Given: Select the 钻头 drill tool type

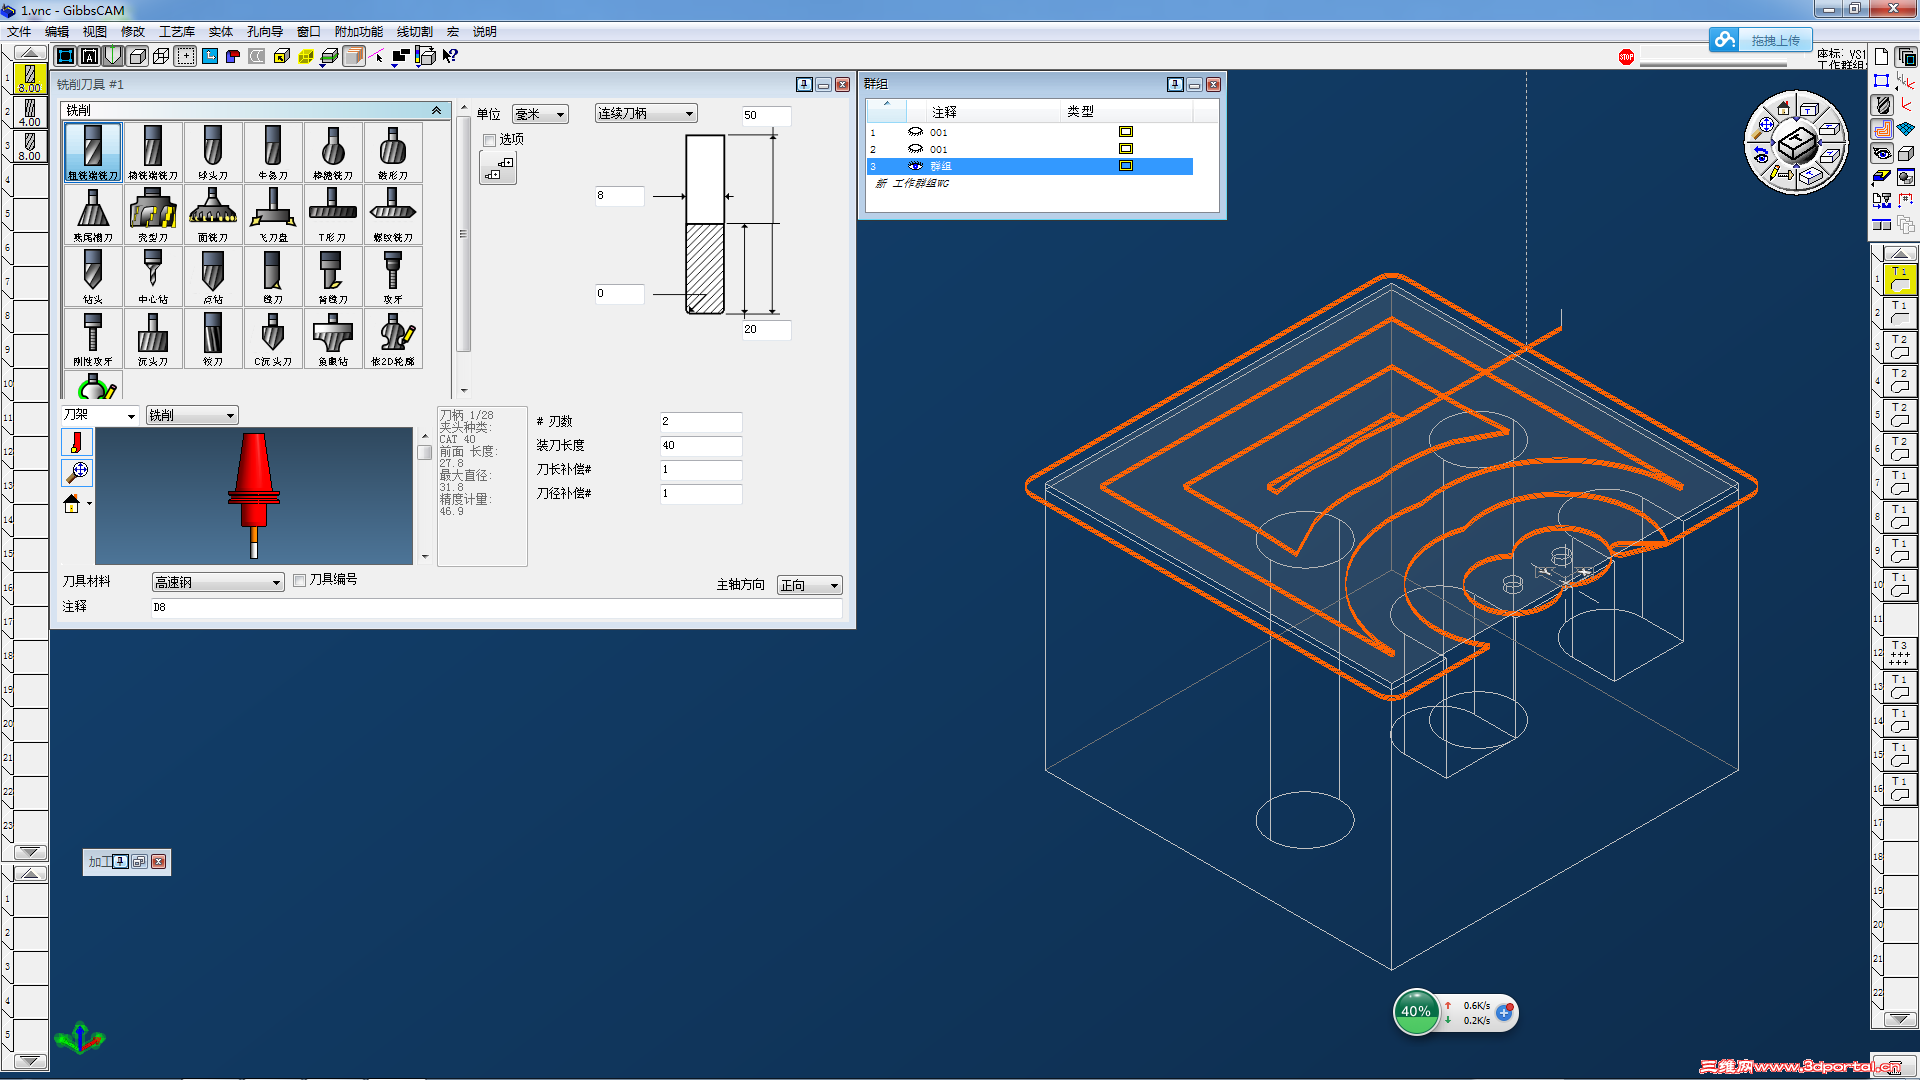Looking at the screenshot, I should click(93, 275).
